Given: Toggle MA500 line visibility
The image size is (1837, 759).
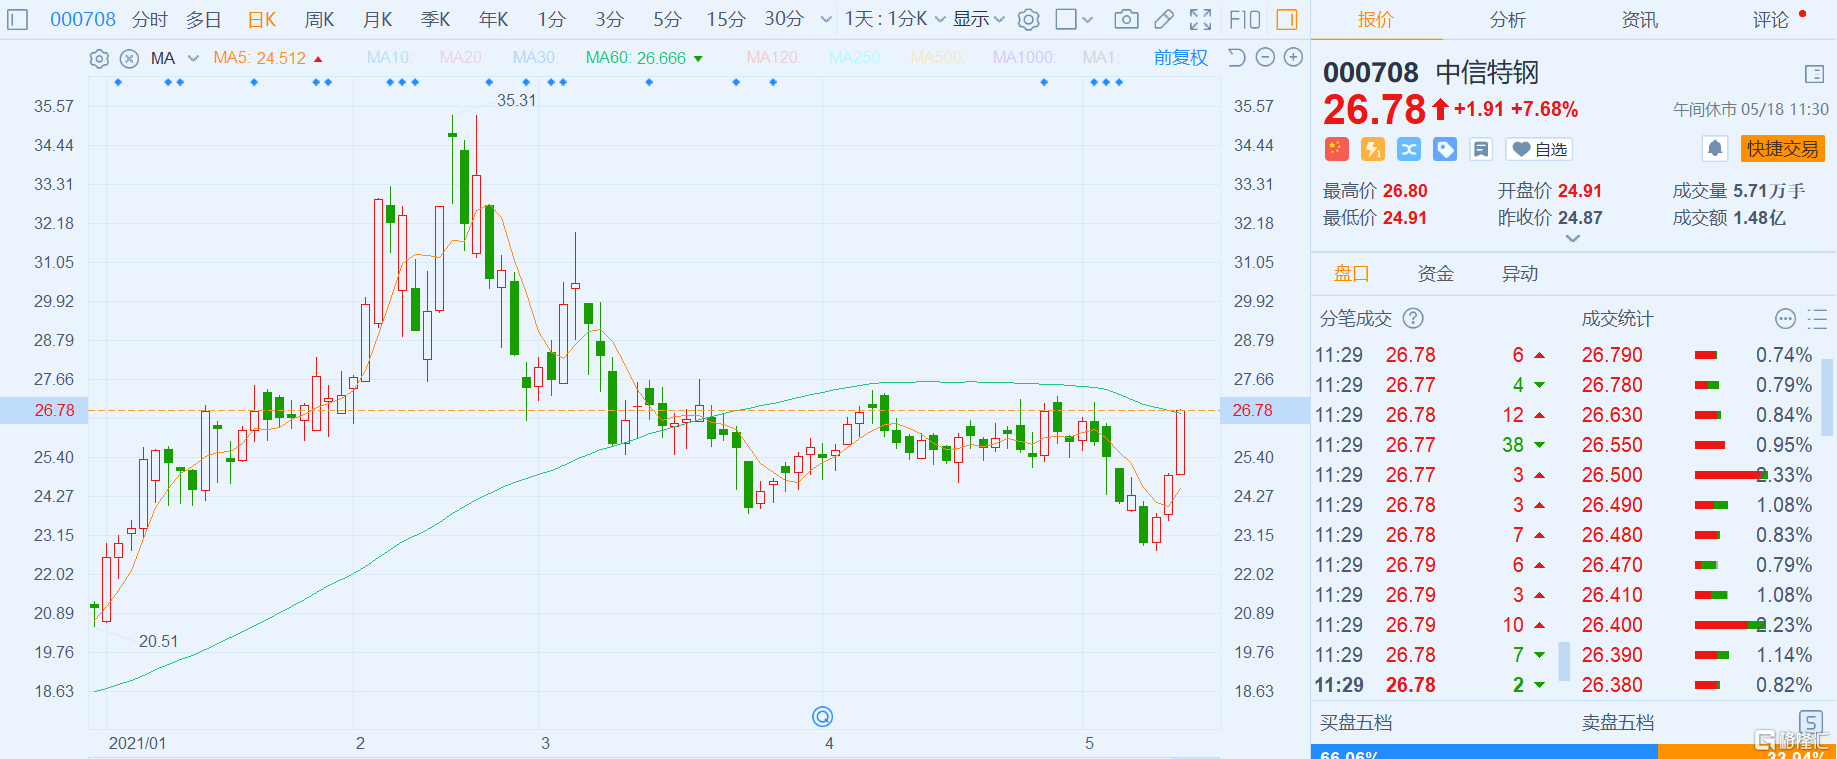Looking at the screenshot, I should point(937,58).
